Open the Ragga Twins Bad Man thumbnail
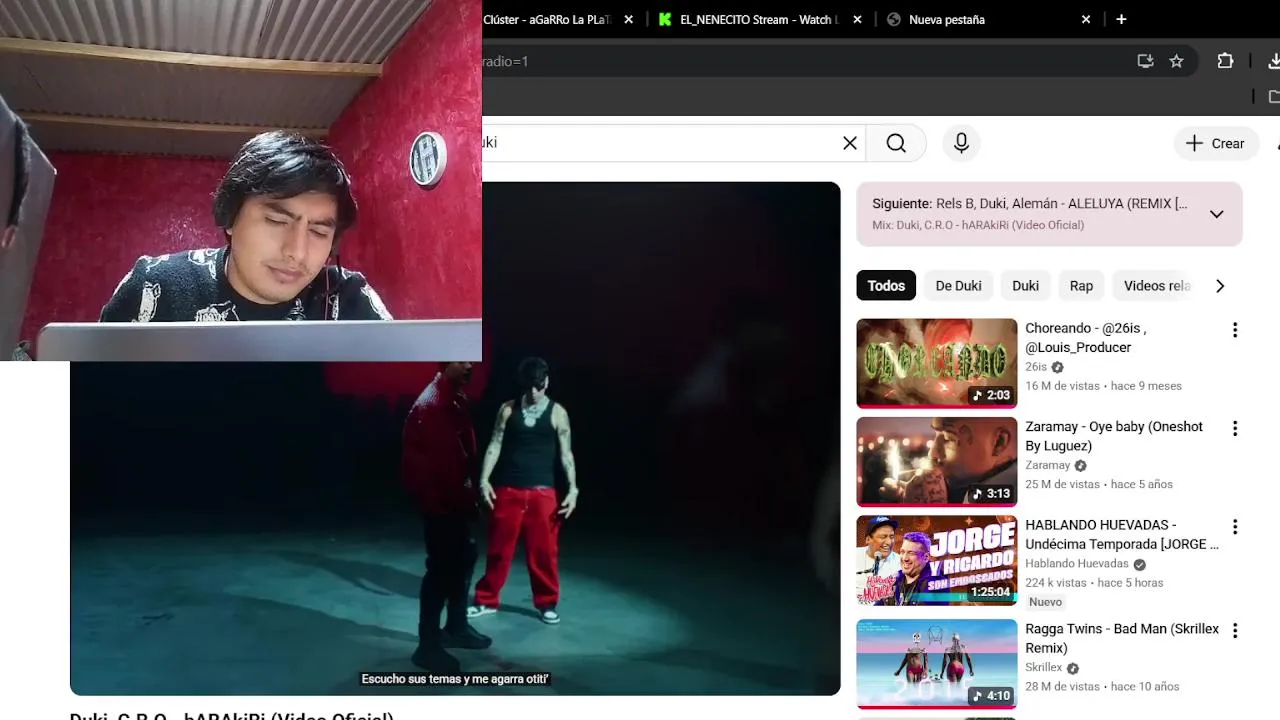Image resolution: width=1280 pixels, height=720 pixels. coord(936,664)
